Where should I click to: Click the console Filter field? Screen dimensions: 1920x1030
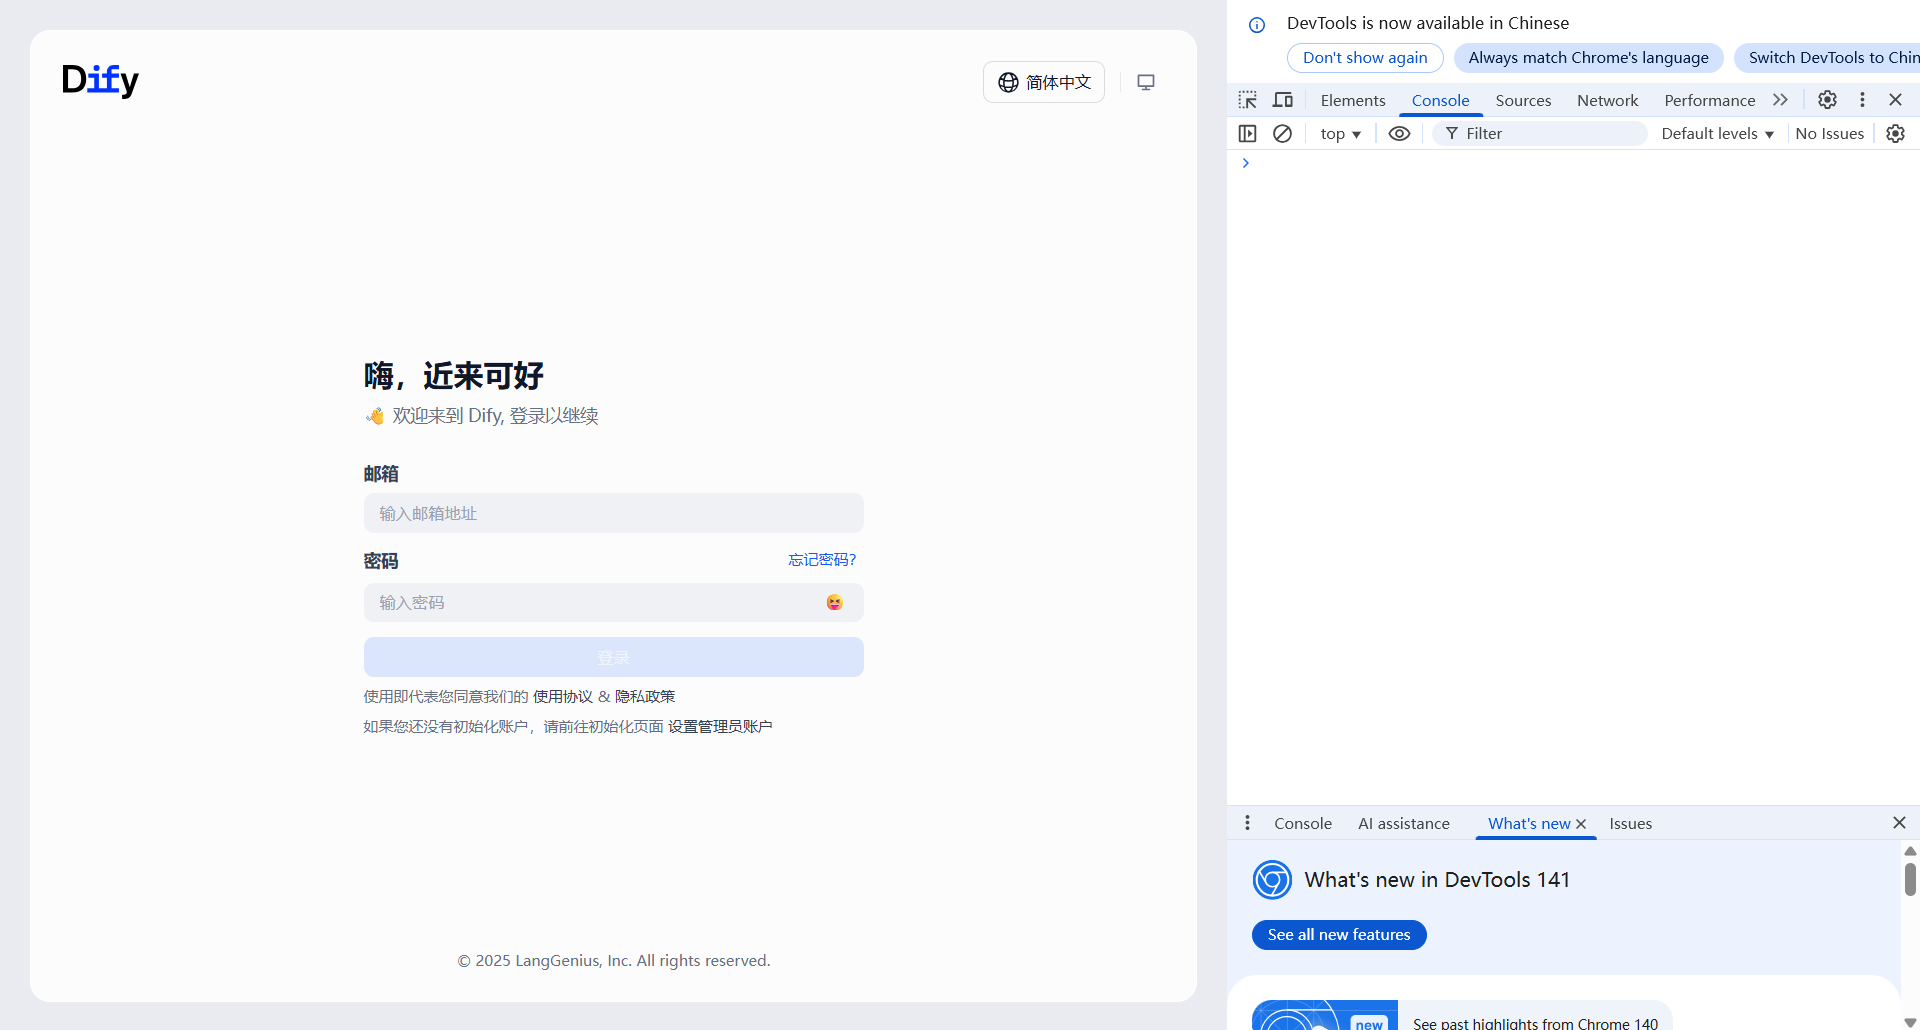coord(1540,133)
